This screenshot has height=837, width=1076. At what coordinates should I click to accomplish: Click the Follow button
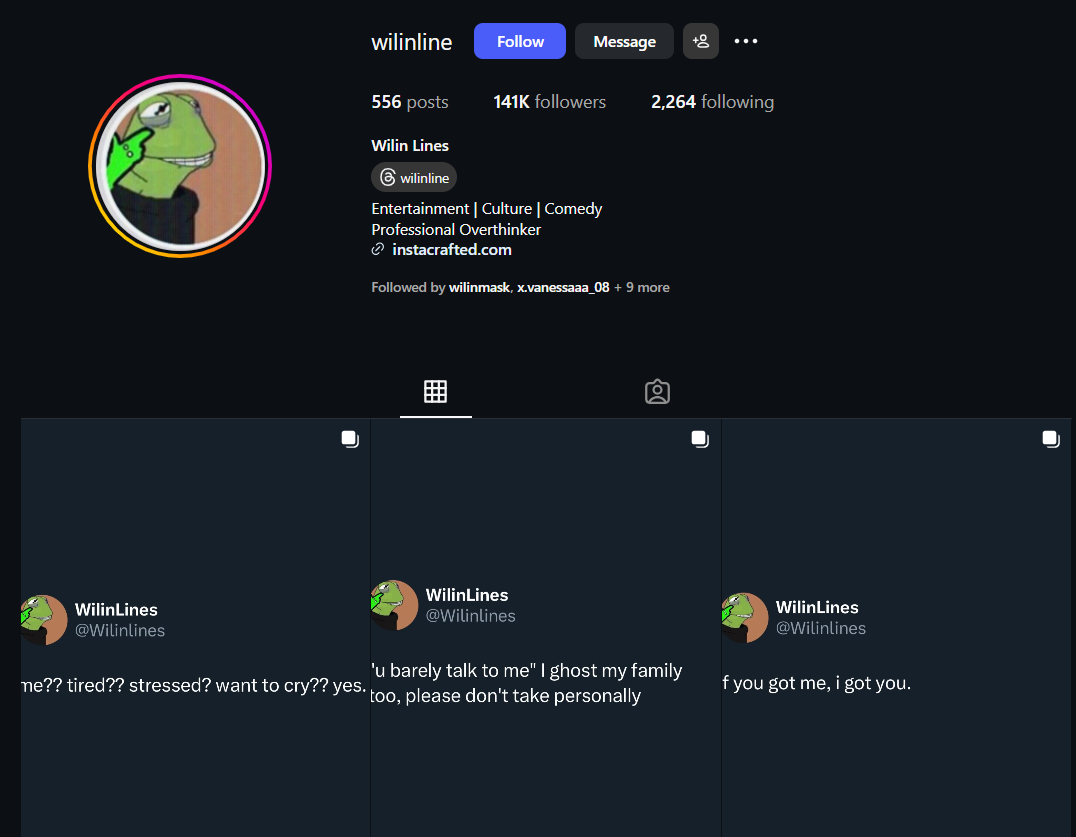click(519, 41)
